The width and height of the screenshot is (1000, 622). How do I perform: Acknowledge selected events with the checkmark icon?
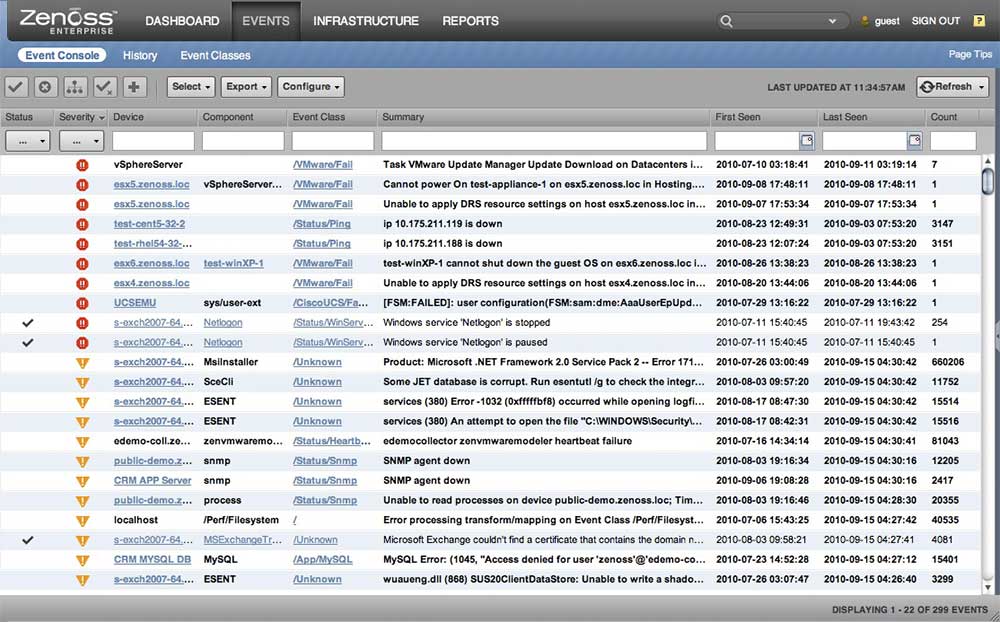[x=17, y=87]
